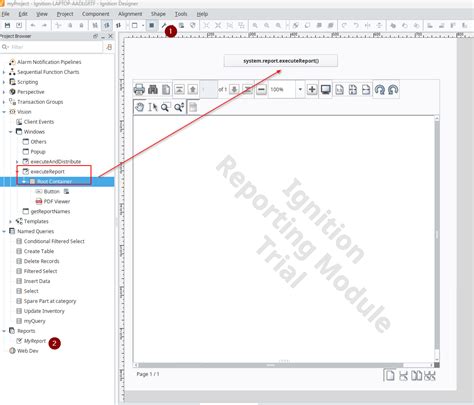Click the PDF viewer vertical scrollbar

[x=437, y=237]
